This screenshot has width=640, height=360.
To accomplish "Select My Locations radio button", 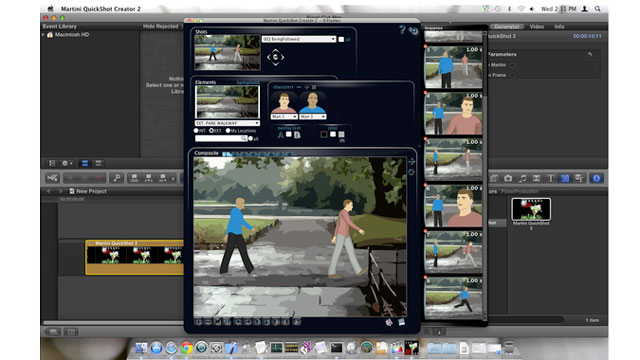I will pos(228,131).
